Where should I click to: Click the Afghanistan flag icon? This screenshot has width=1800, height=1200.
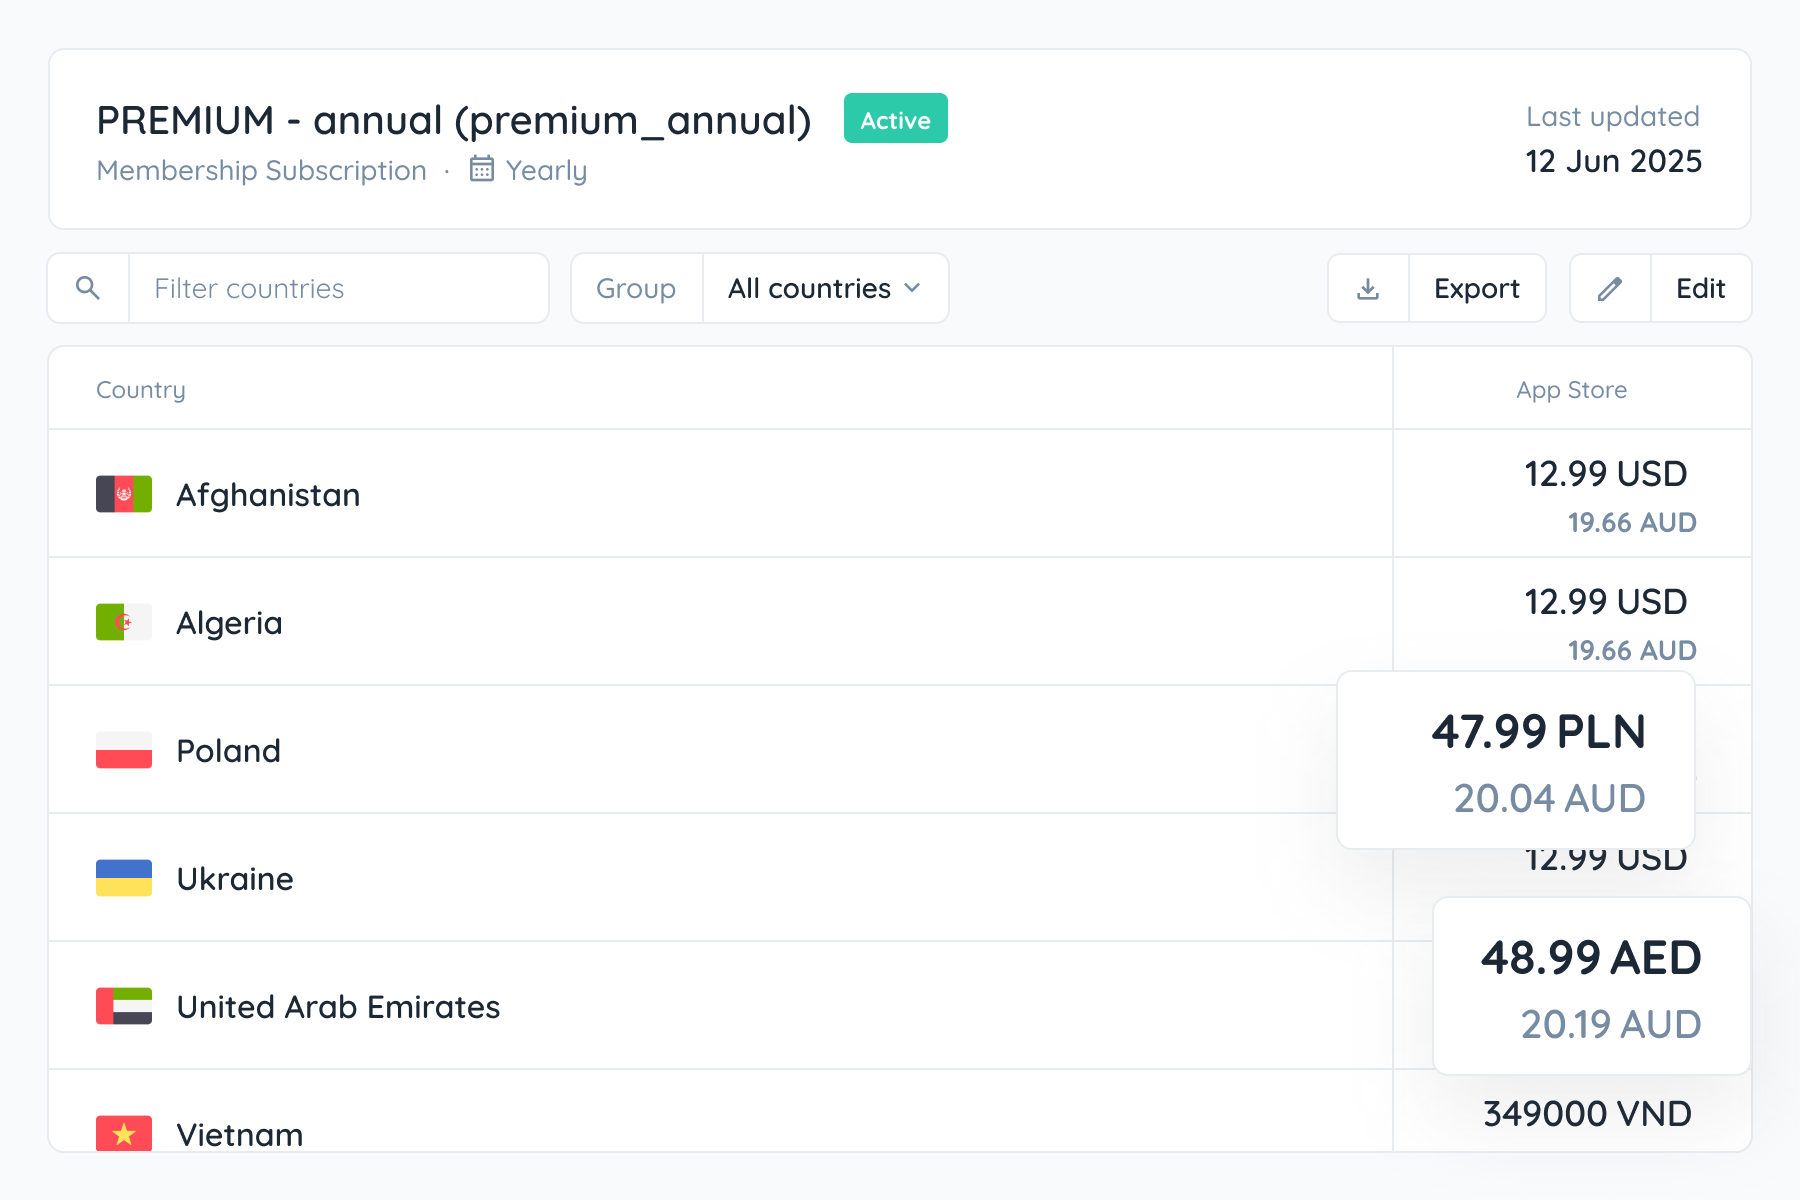(124, 494)
